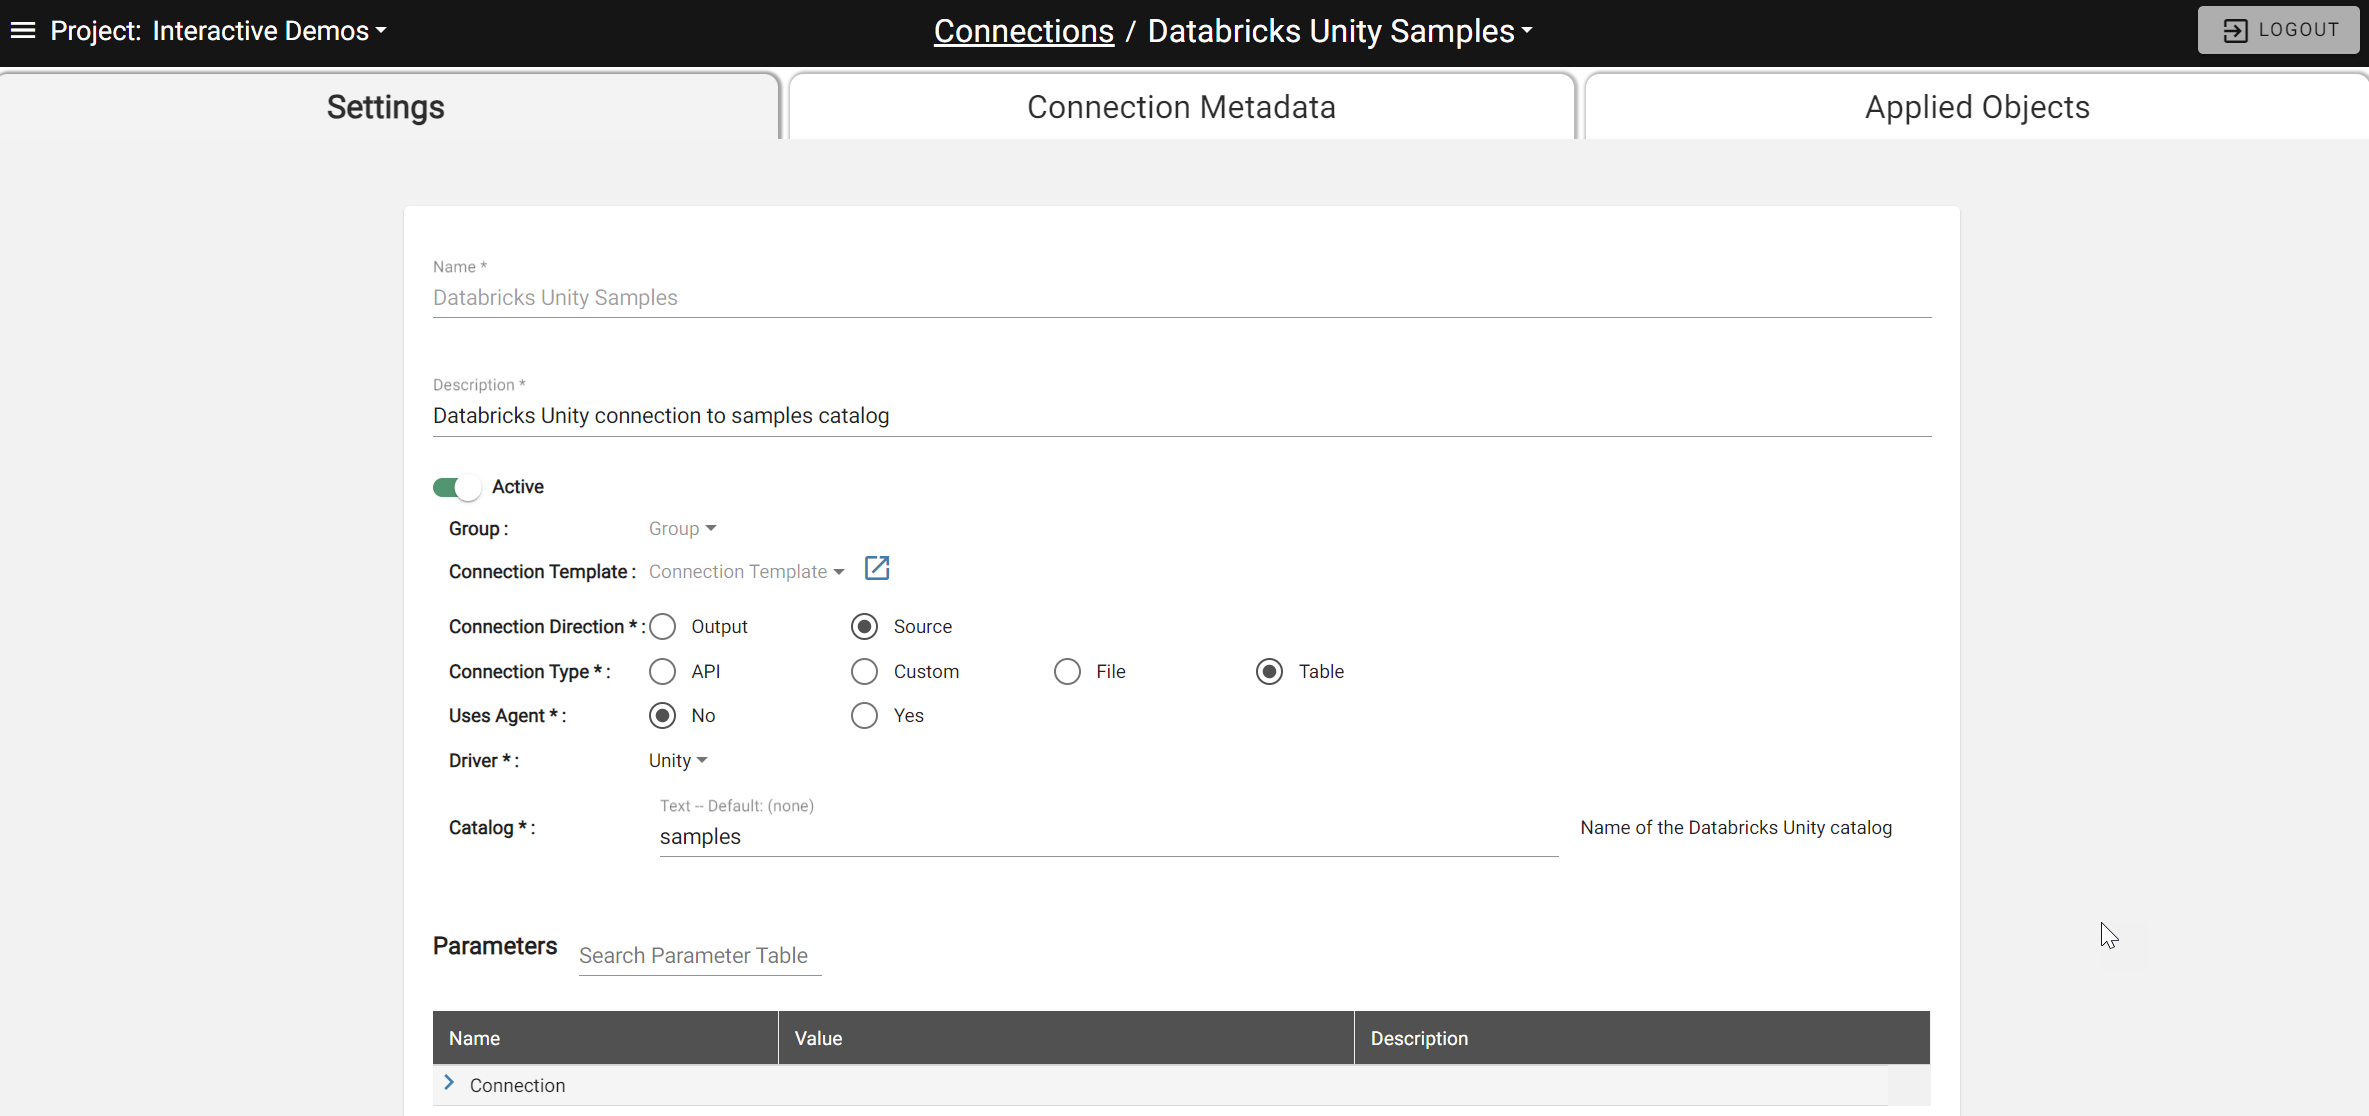The image size is (2369, 1116).
Task: Select Custom connection type
Action: tap(865, 672)
